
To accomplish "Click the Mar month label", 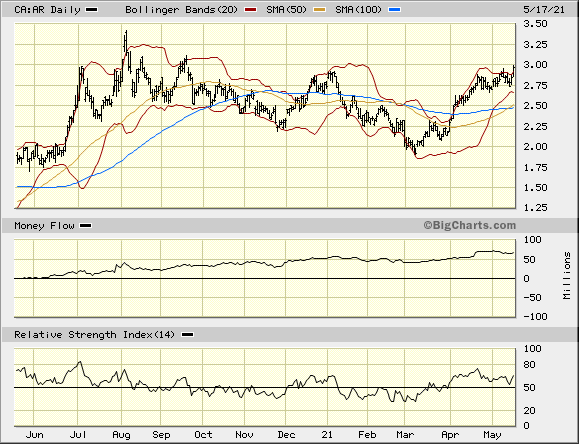I will coord(405,435).
